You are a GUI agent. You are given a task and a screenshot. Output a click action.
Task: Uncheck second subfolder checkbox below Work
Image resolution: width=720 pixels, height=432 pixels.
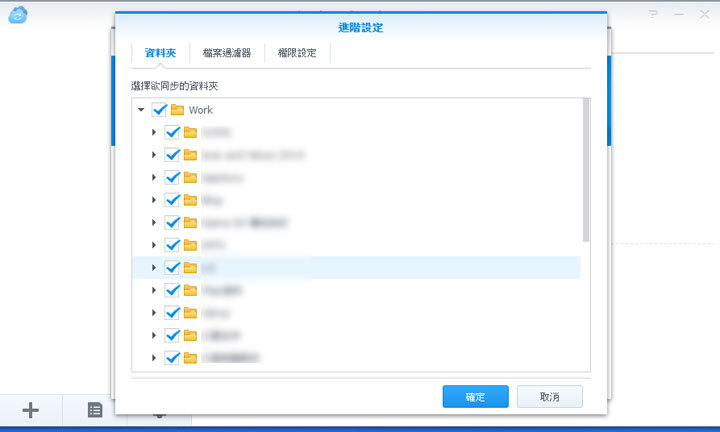point(172,155)
